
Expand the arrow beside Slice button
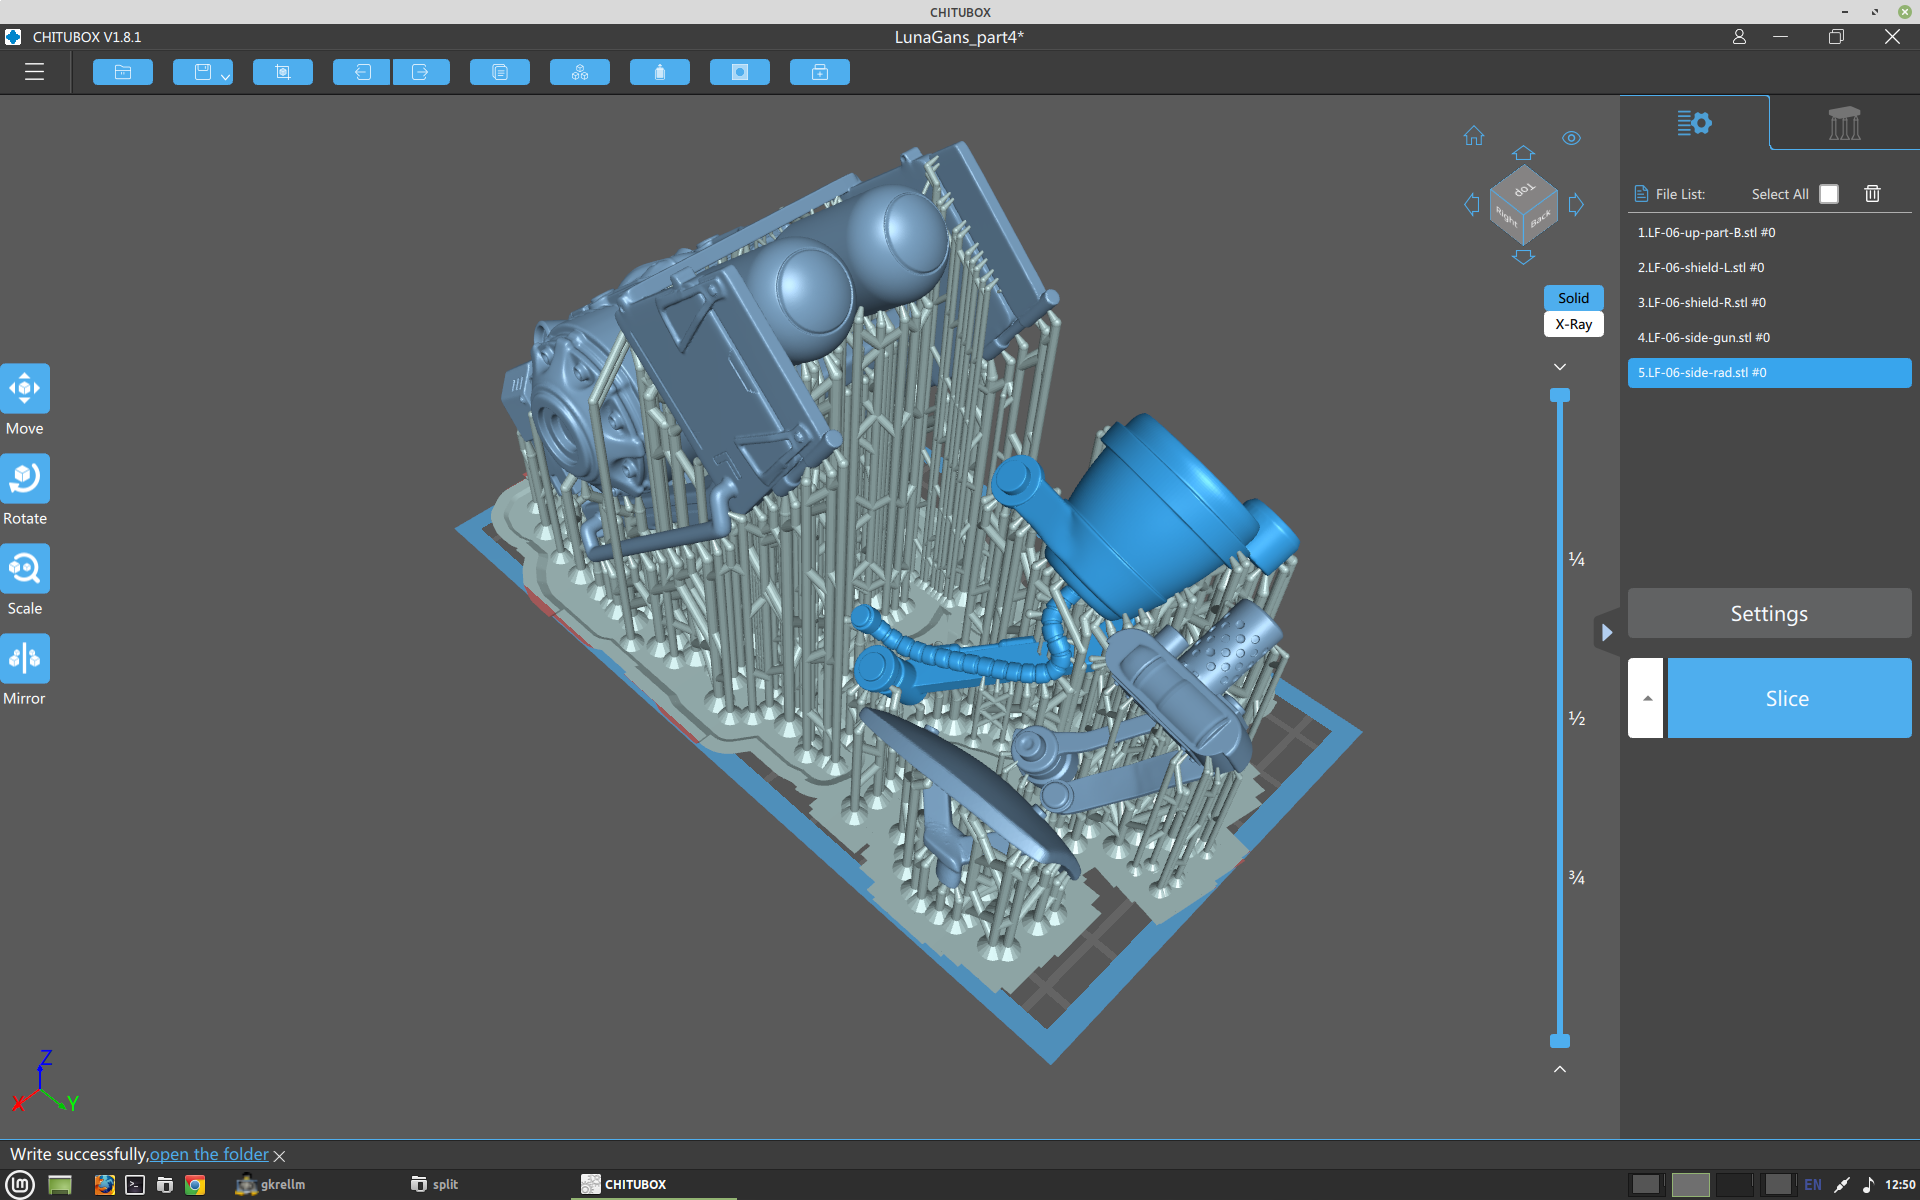[x=1646, y=698]
